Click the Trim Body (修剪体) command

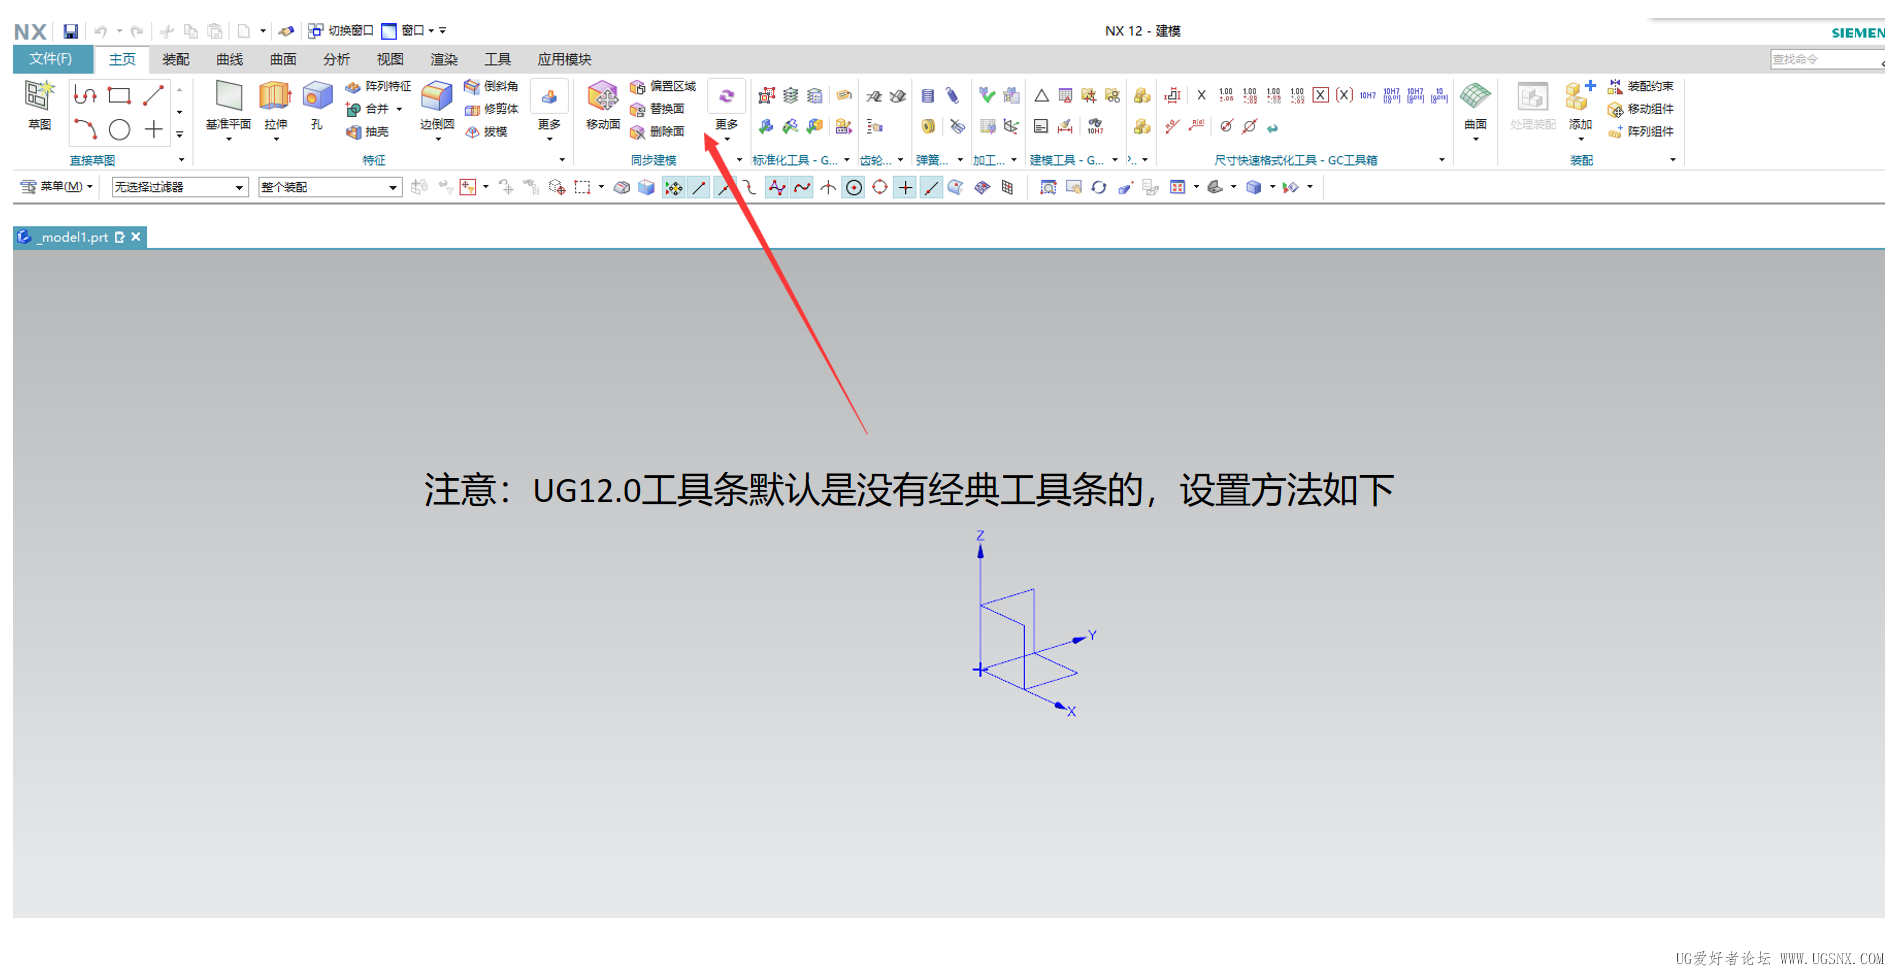tap(491, 109)
